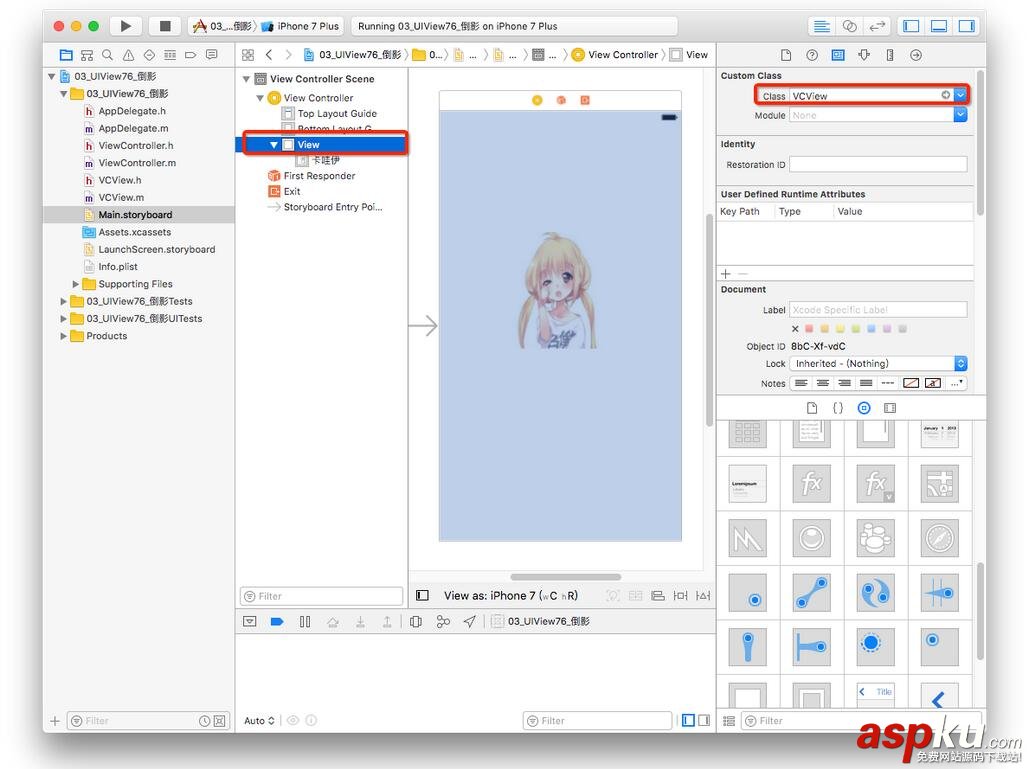Image resolution: width=1027 pixels, height=769 pixels.
Task: Show the media library
Action: 889,408
